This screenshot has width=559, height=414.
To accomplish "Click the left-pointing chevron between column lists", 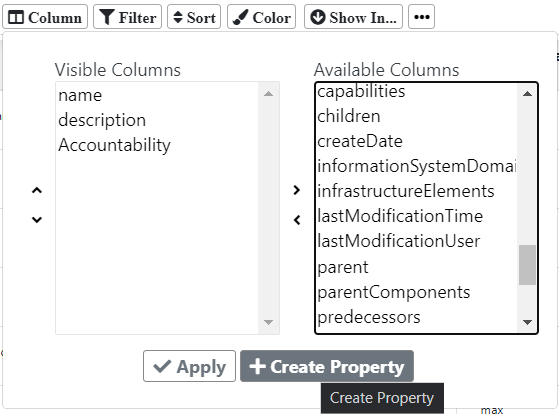I will click(x=297, y=220).
